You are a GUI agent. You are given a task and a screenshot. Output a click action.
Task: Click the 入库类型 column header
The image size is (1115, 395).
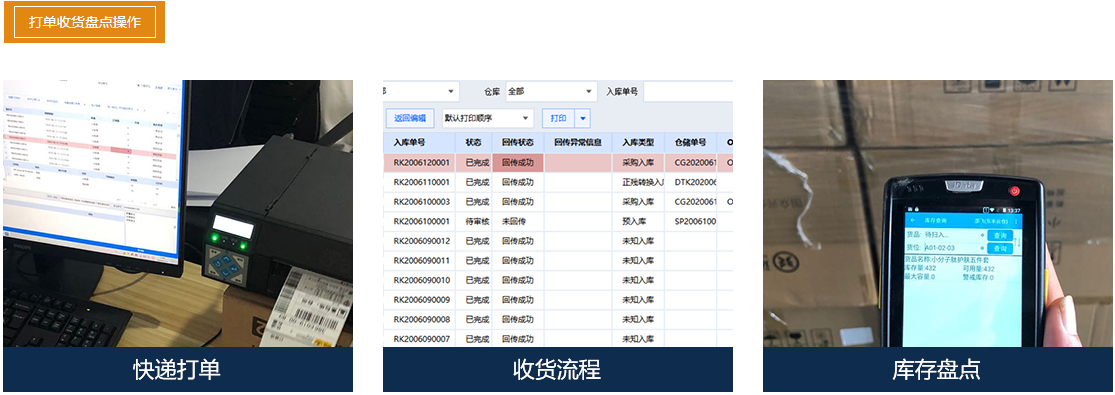click(x=638, y=143)
